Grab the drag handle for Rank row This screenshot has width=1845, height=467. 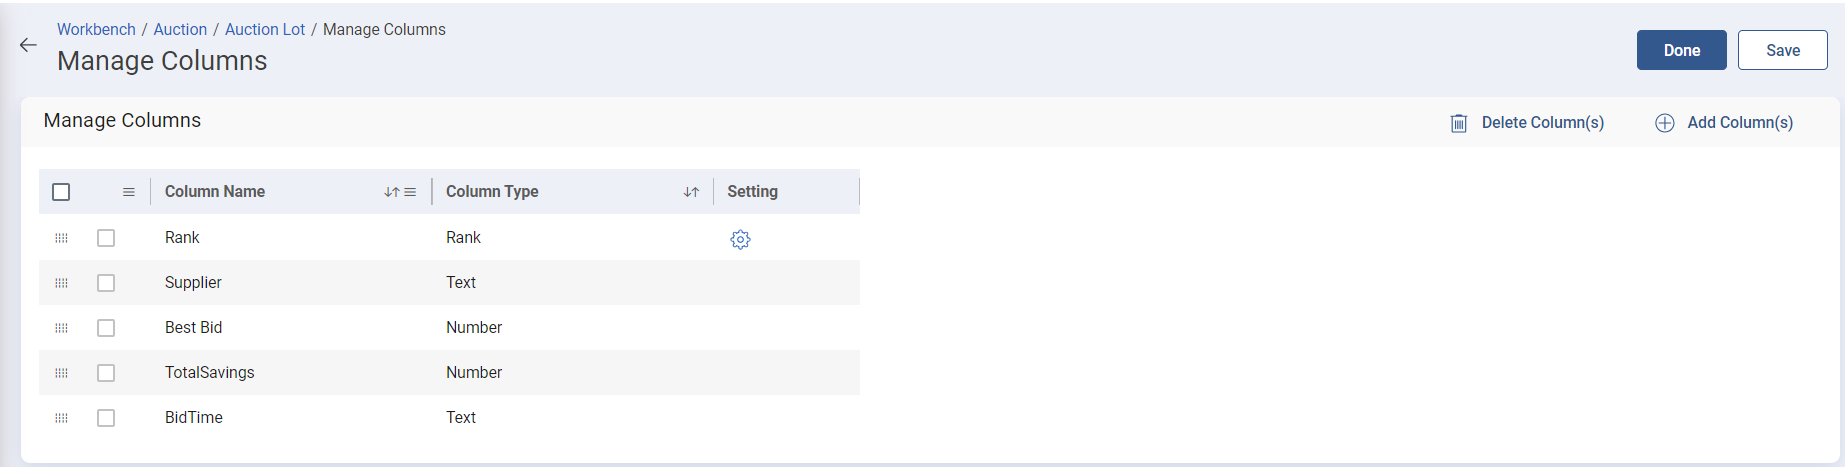coord(61,238)
